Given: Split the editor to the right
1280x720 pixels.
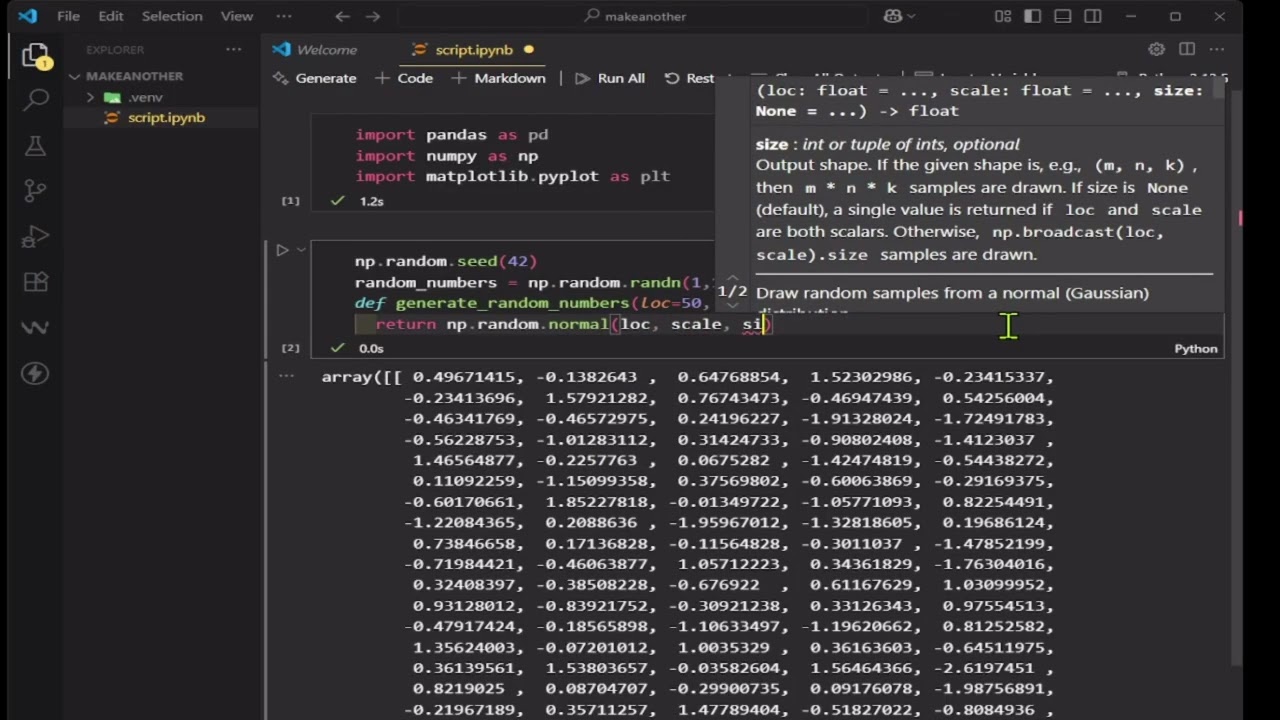Looking at the screenshot, I should 1187,49.
